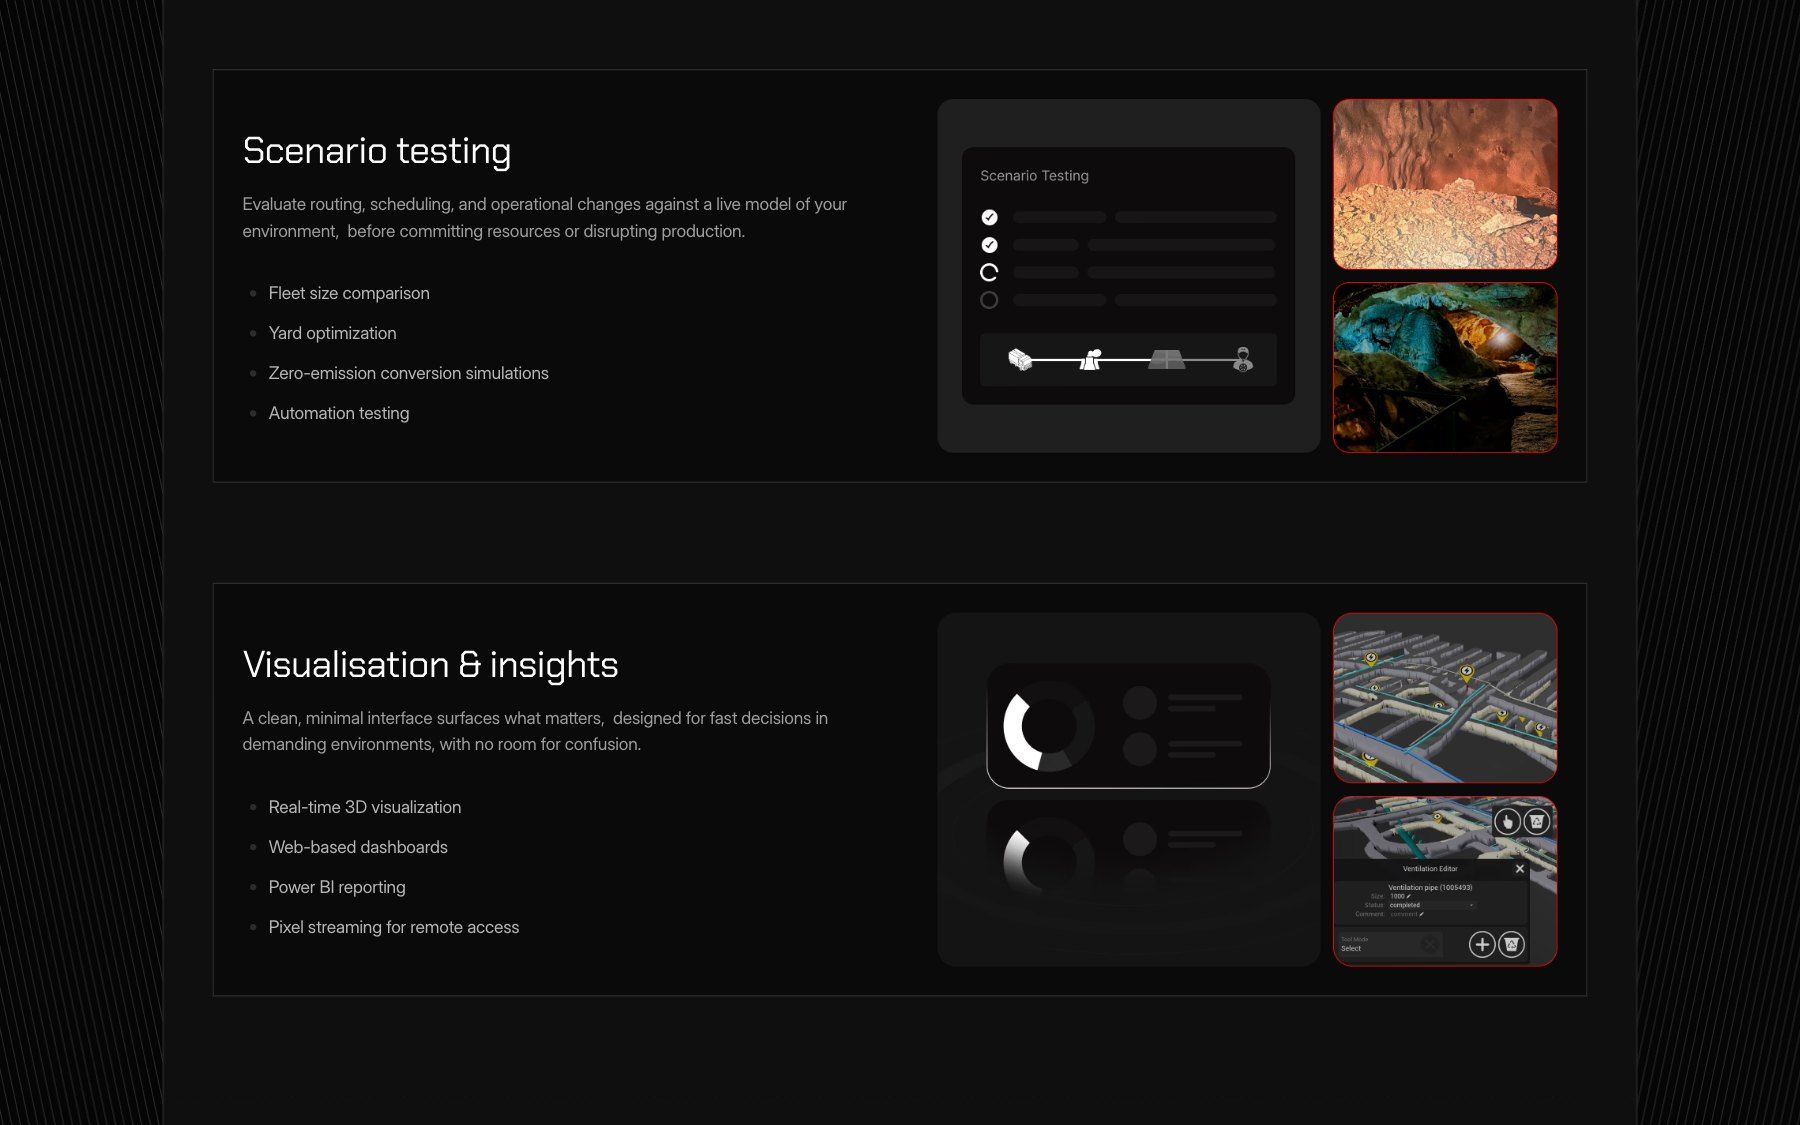This screenshot has width=1800, height=1125.
Task: Click the bright donut chart in the upper card
Action: click(x=1048, y=726)
